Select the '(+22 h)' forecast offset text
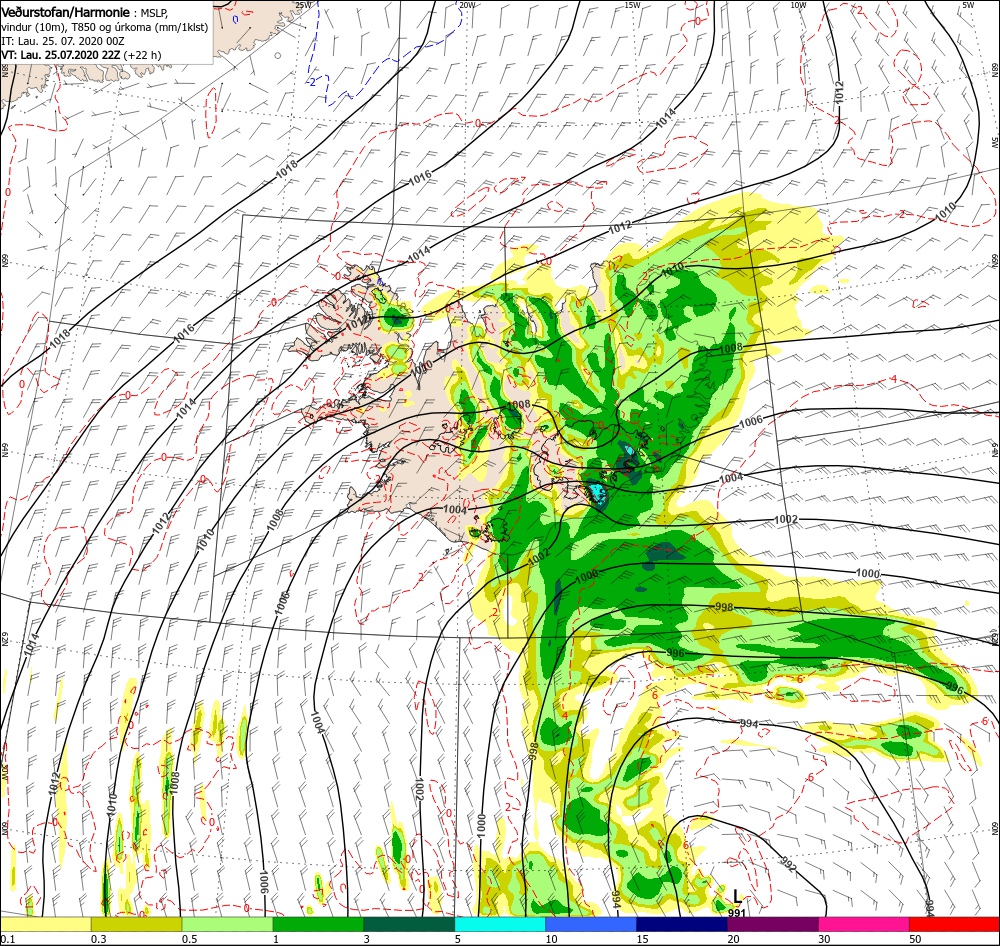Viewport: 1000px width, 946px height. 142,55
